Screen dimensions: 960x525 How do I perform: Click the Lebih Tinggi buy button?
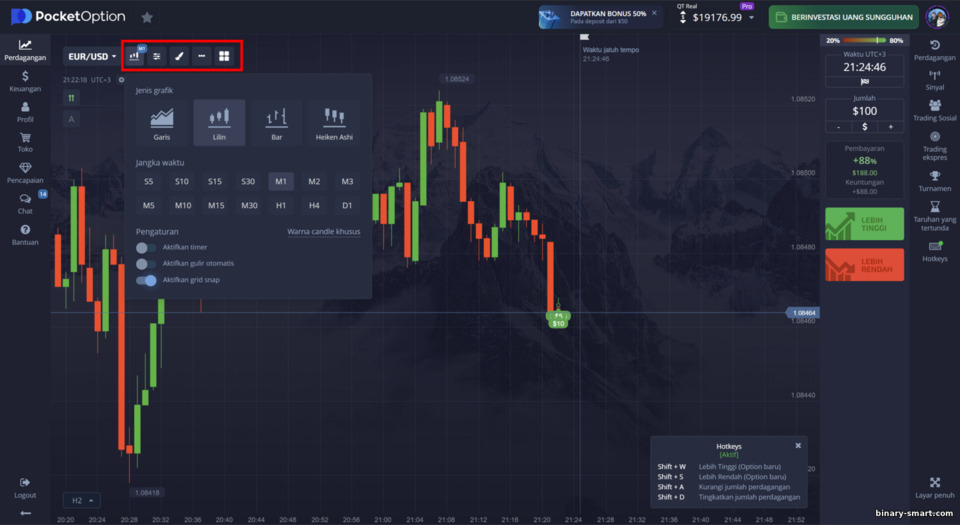(864, 224)
